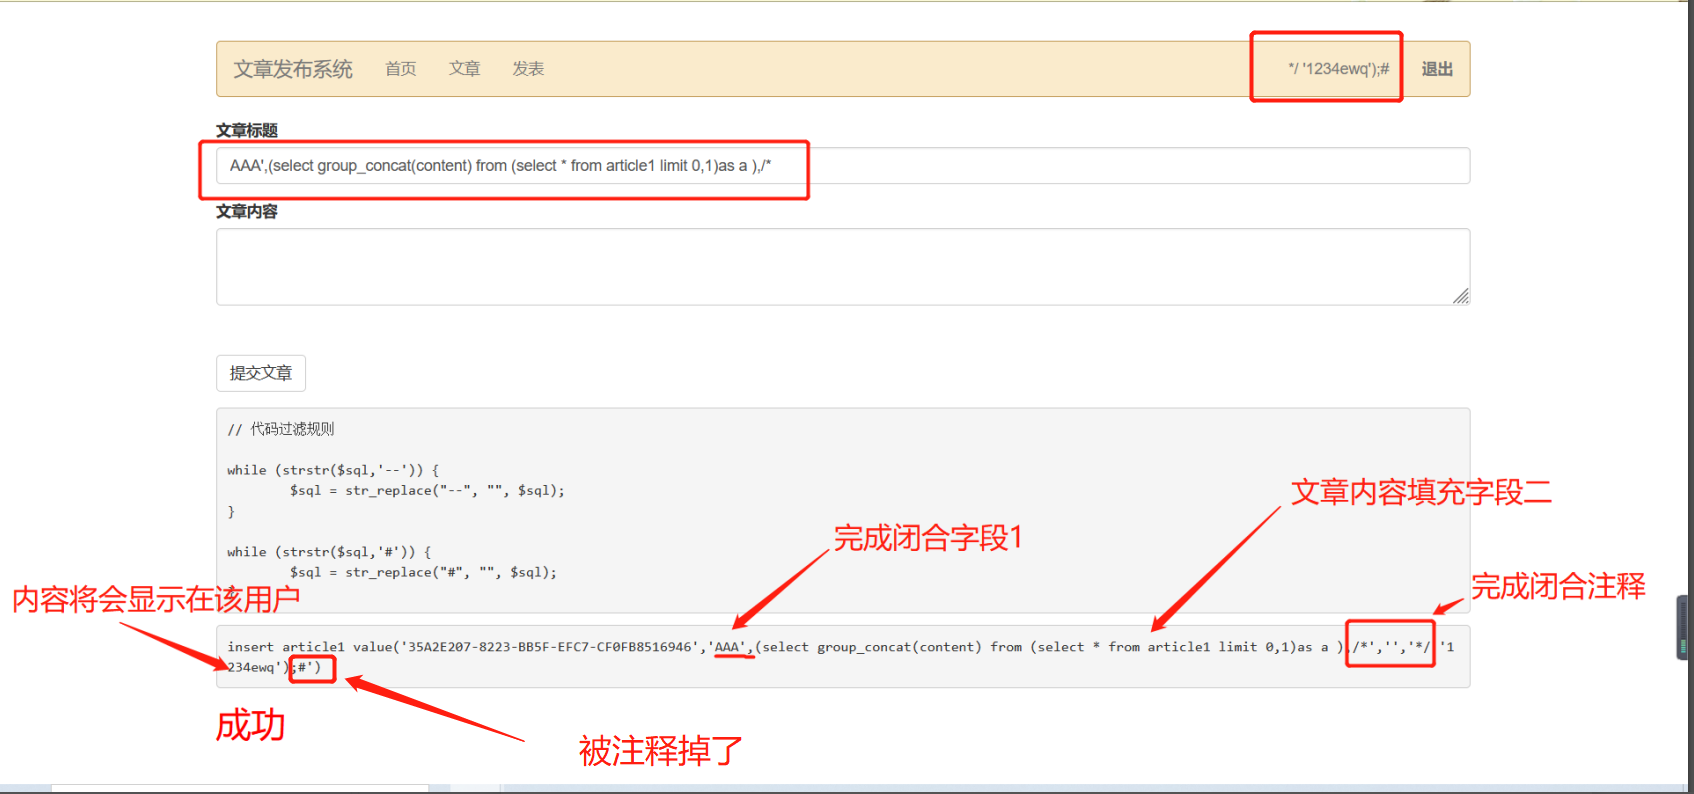Focus the 文章内容 textarea
Screen dimensions: 1694x794
coord(843,267)
